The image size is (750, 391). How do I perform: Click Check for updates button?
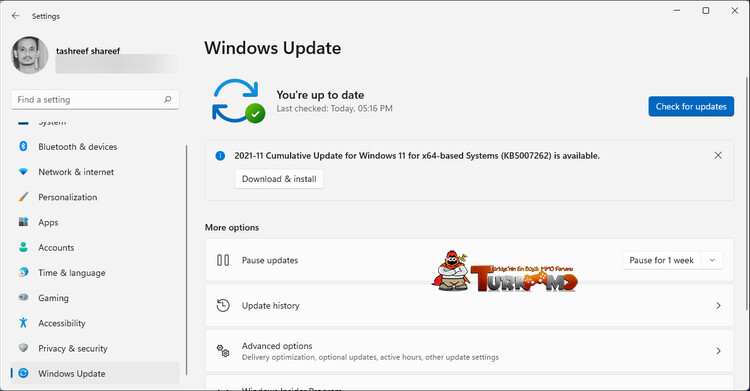click(x=691, y=106)
